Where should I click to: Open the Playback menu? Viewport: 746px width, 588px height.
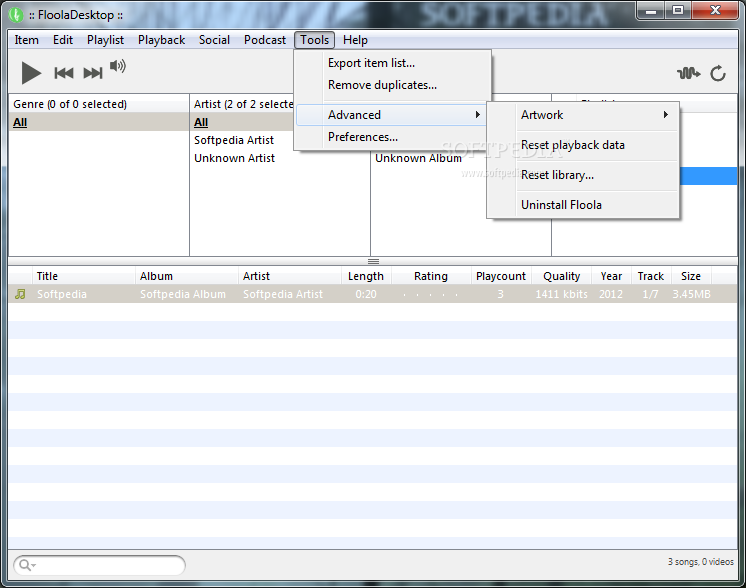(x=161, y=40)
